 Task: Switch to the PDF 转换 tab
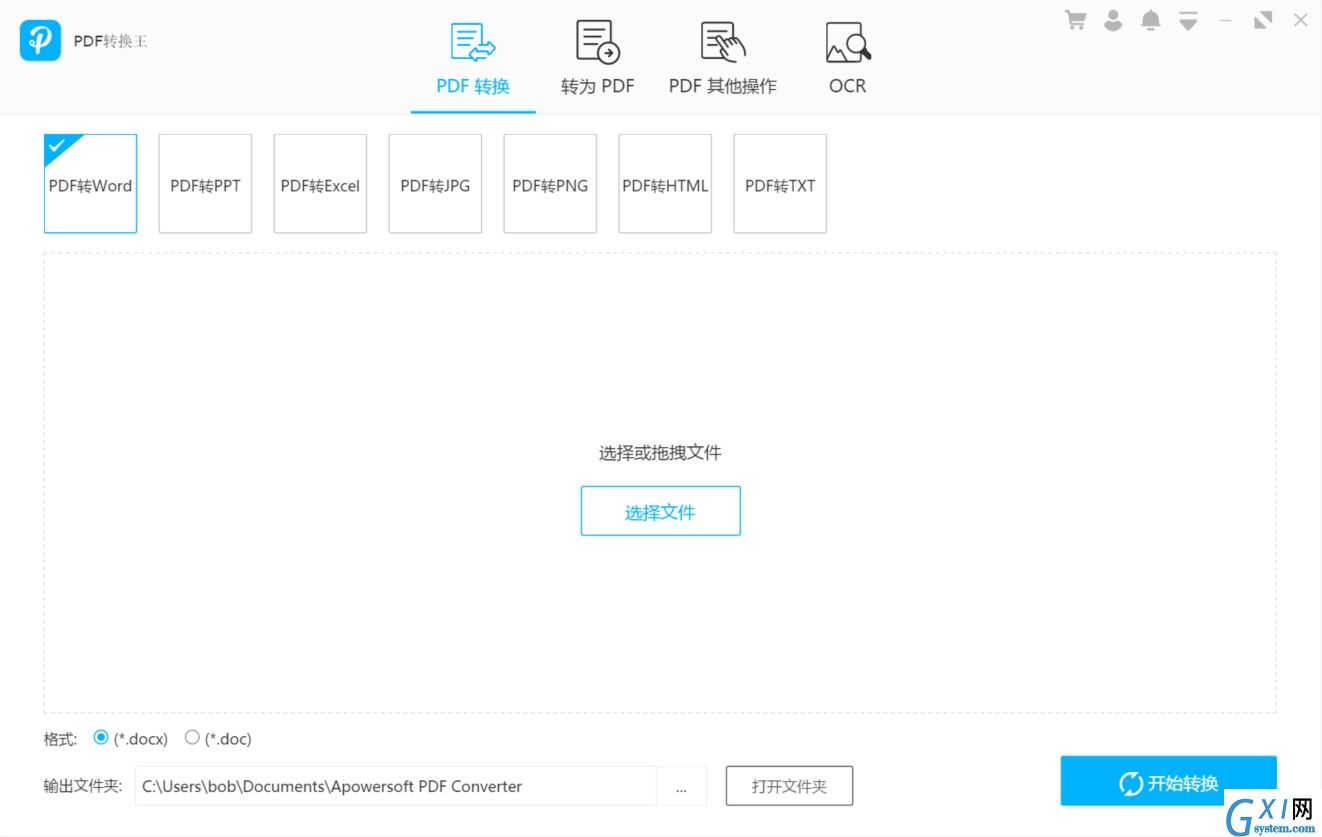pyautogui.click(x=473, y=58)
